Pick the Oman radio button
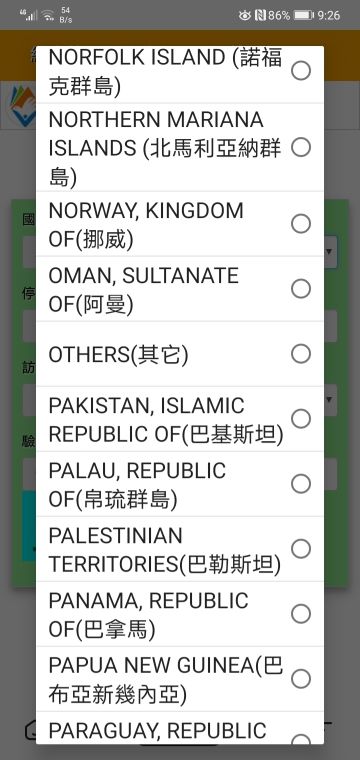Image resolution: width=360 pixels, height=760 pixels. (x=301, y=289)
